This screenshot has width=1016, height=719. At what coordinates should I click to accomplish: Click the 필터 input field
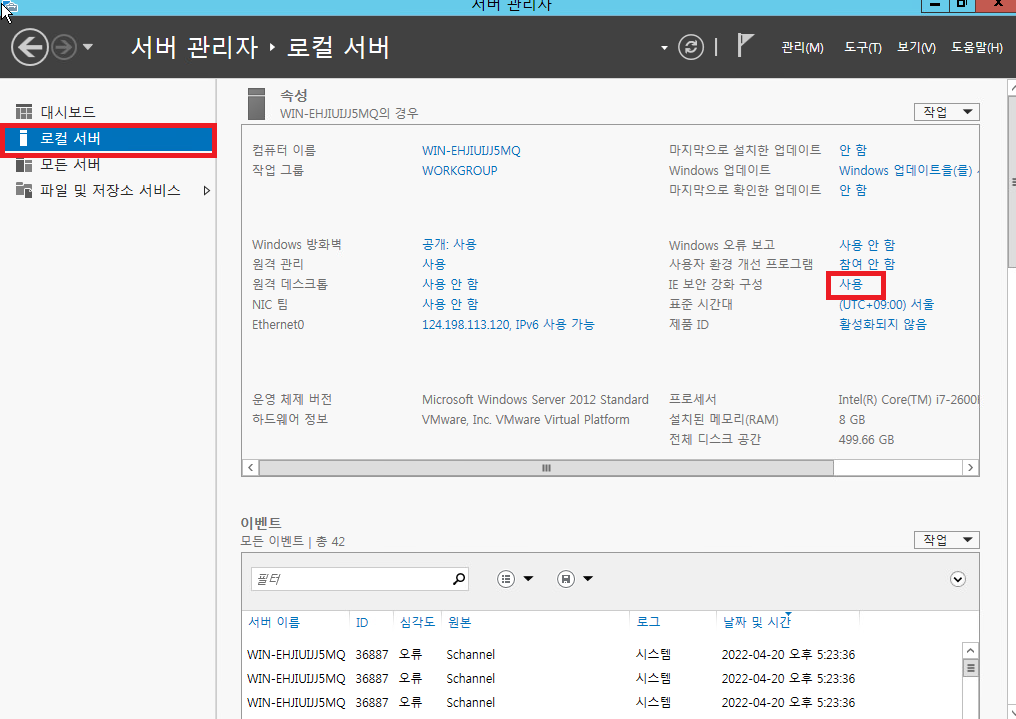[x=360, y=579]
